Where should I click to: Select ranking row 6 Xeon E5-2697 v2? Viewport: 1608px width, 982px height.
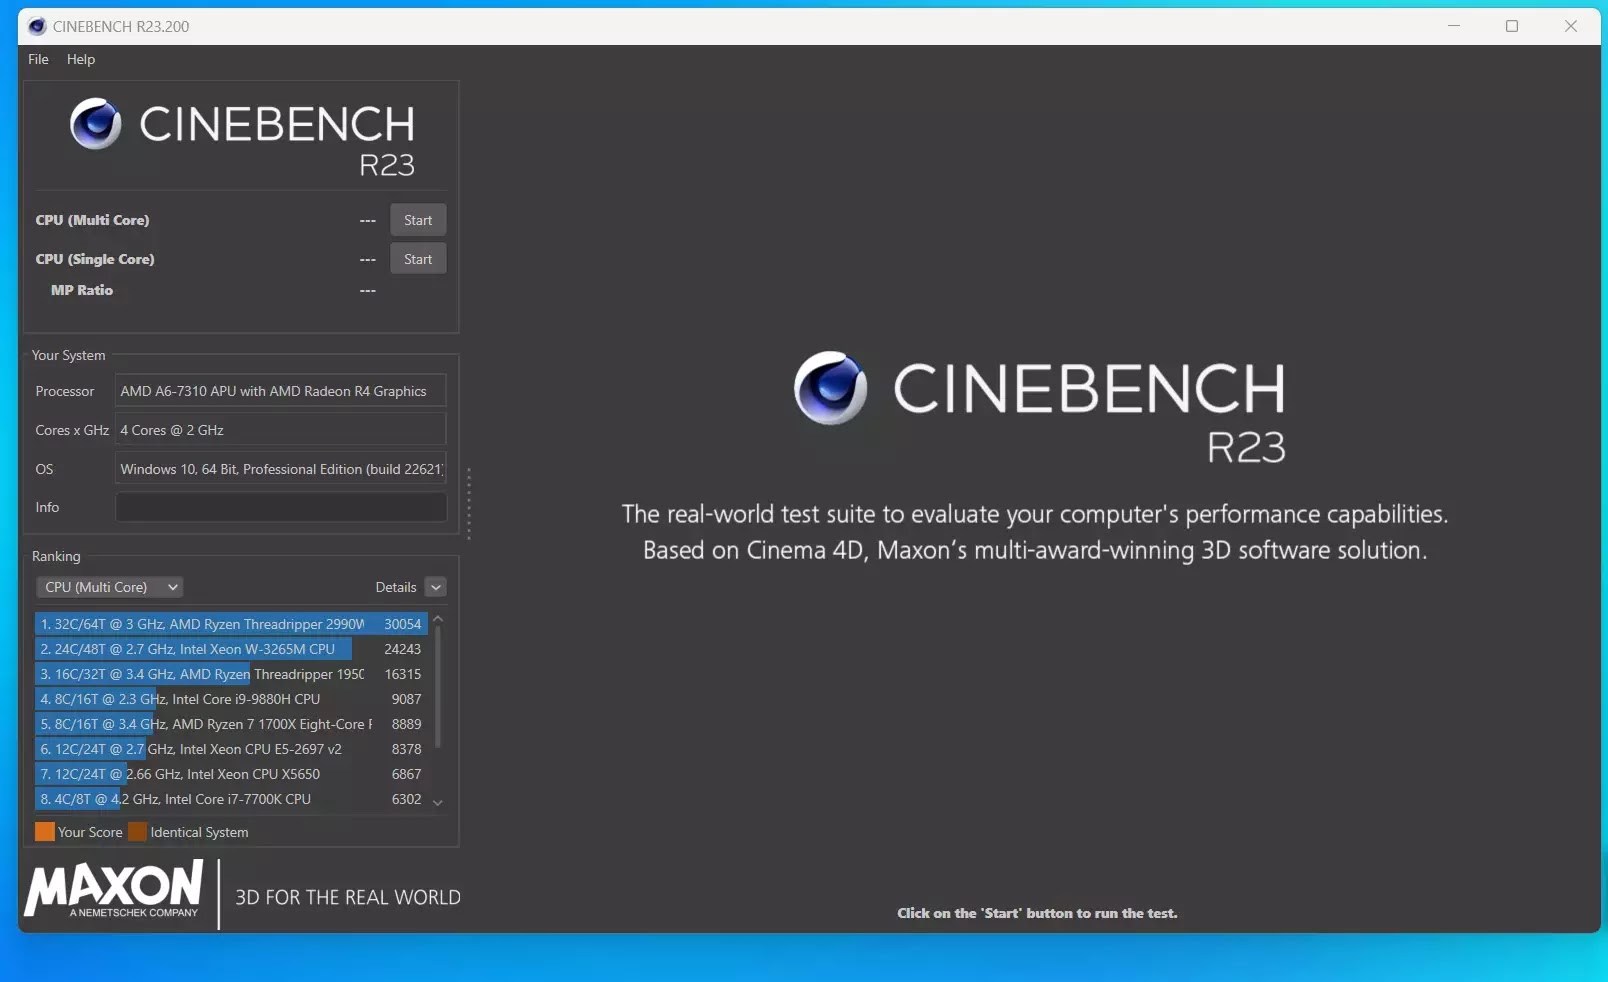tap(231, 749)
